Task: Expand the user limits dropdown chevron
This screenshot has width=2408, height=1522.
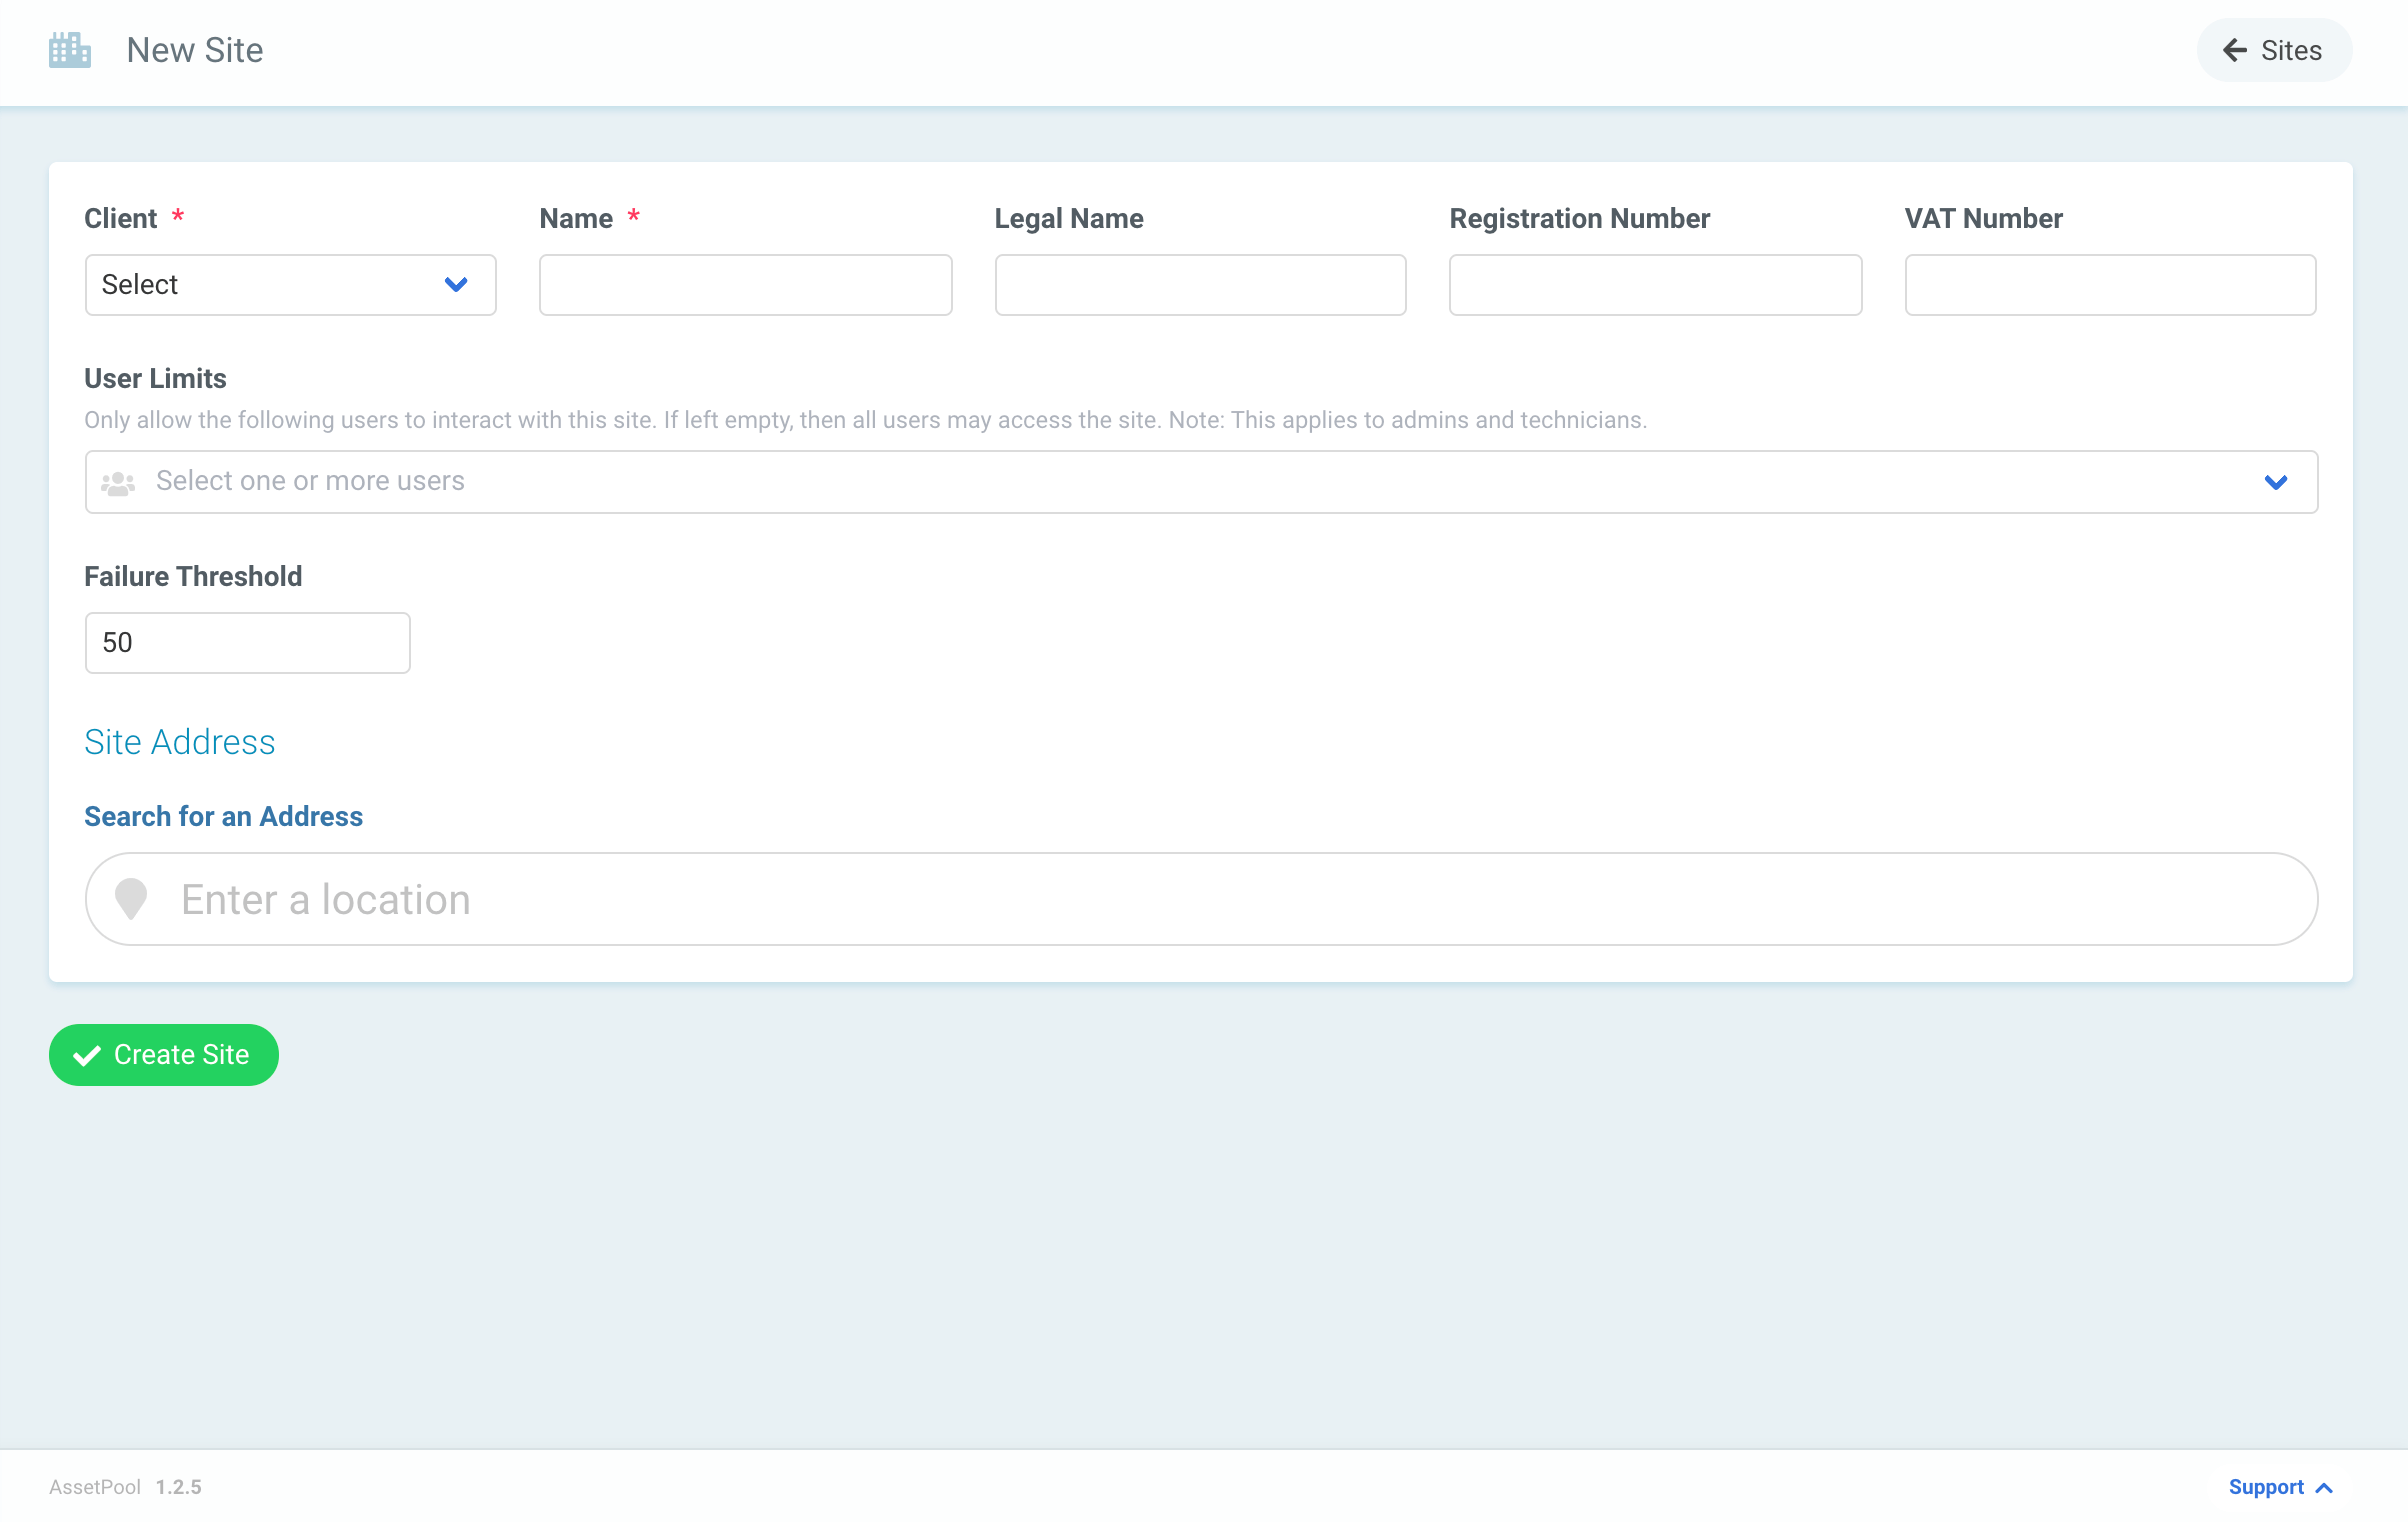Action: click(x=2276, y=482)
